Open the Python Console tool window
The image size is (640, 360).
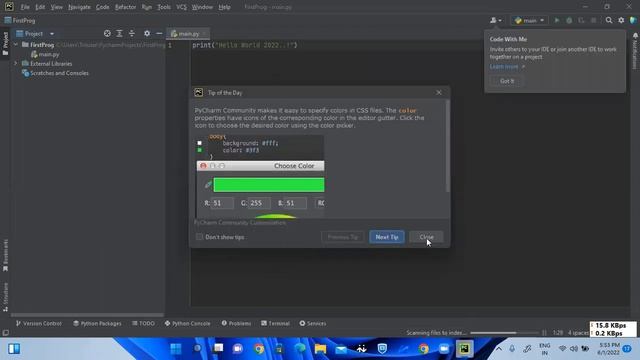click(187, 323)
